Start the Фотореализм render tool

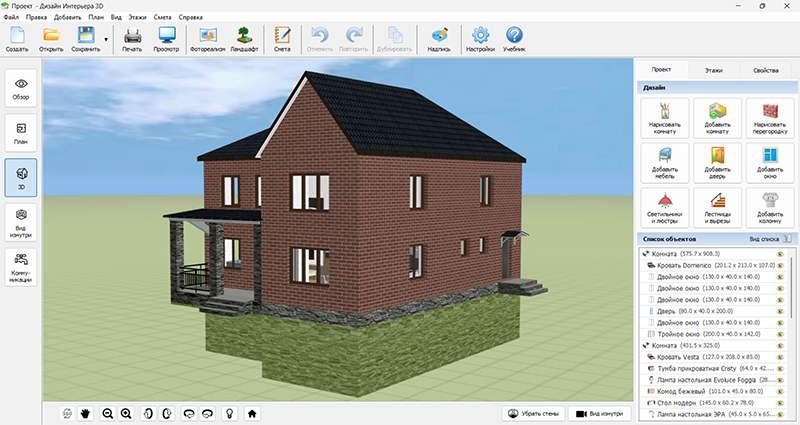[x=208, y=39]
